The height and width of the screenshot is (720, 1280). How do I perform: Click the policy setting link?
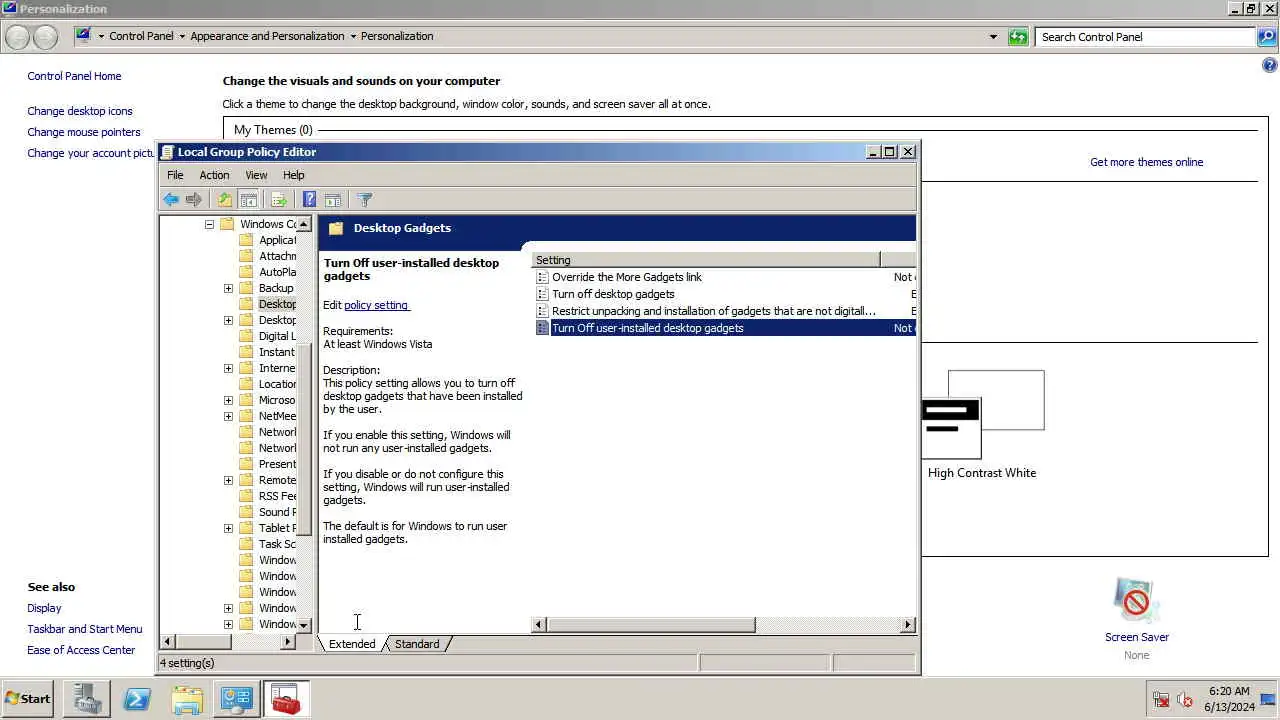376,305
